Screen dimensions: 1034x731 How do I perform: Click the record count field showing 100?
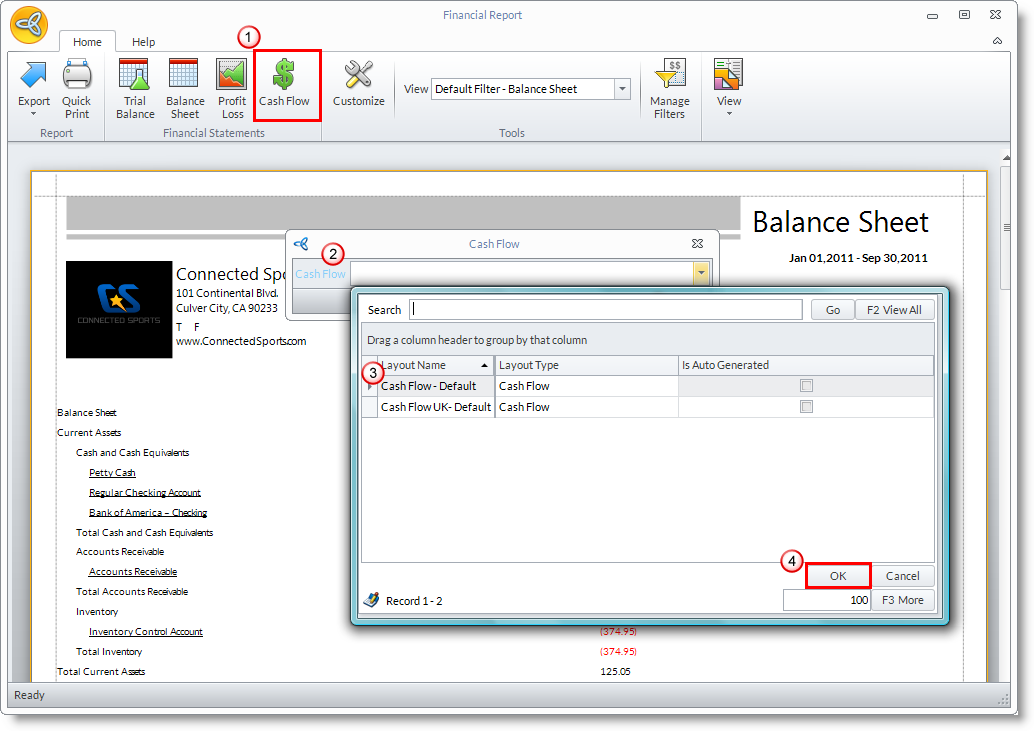click(x=826, y=600)
